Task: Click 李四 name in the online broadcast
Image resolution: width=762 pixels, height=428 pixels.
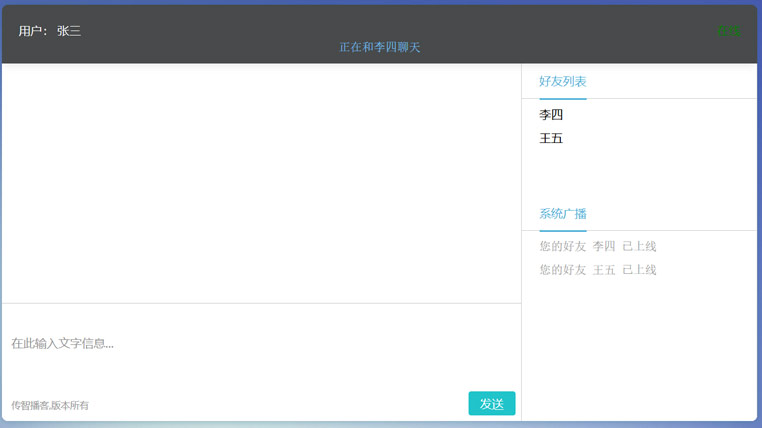Action: (x=604, y=246)
